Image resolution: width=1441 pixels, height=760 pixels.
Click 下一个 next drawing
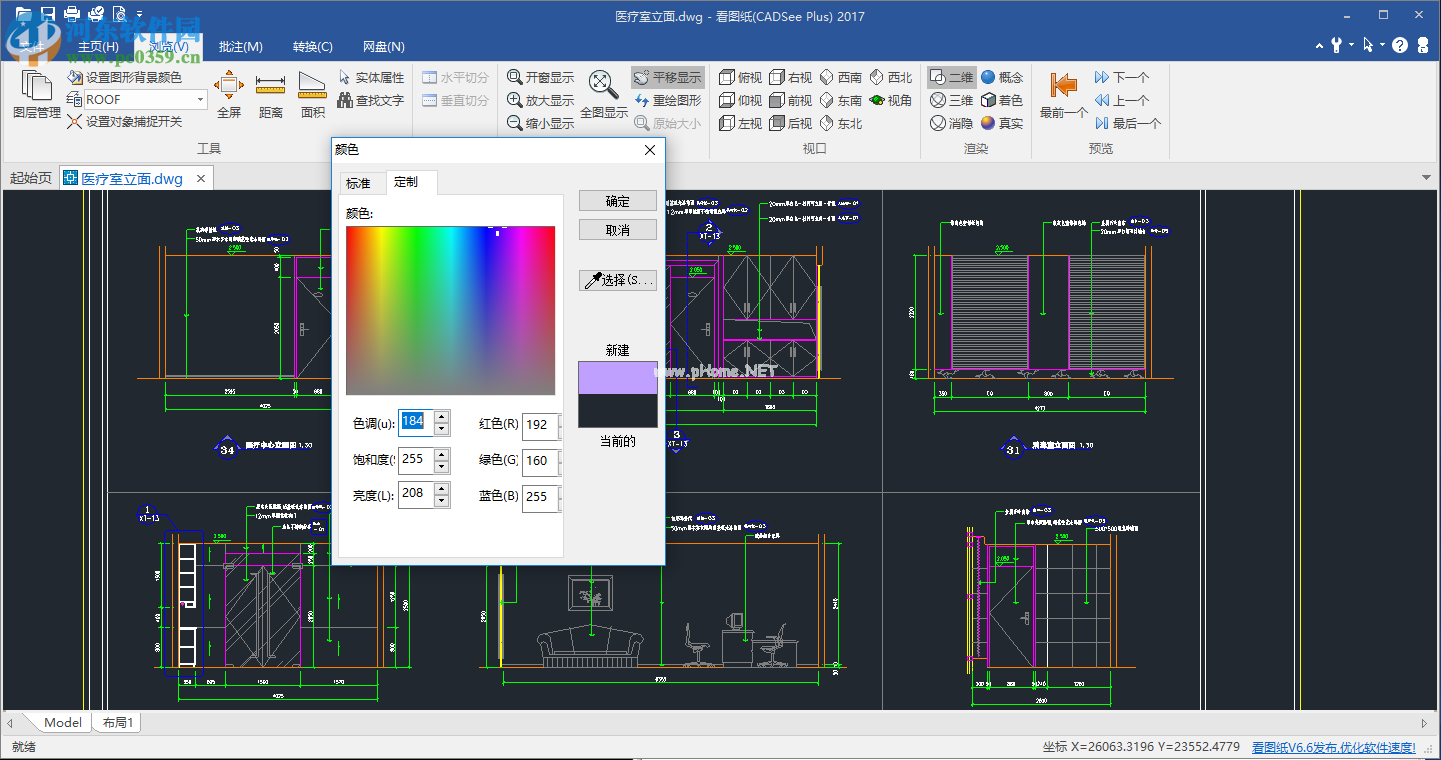point(1122,77)
